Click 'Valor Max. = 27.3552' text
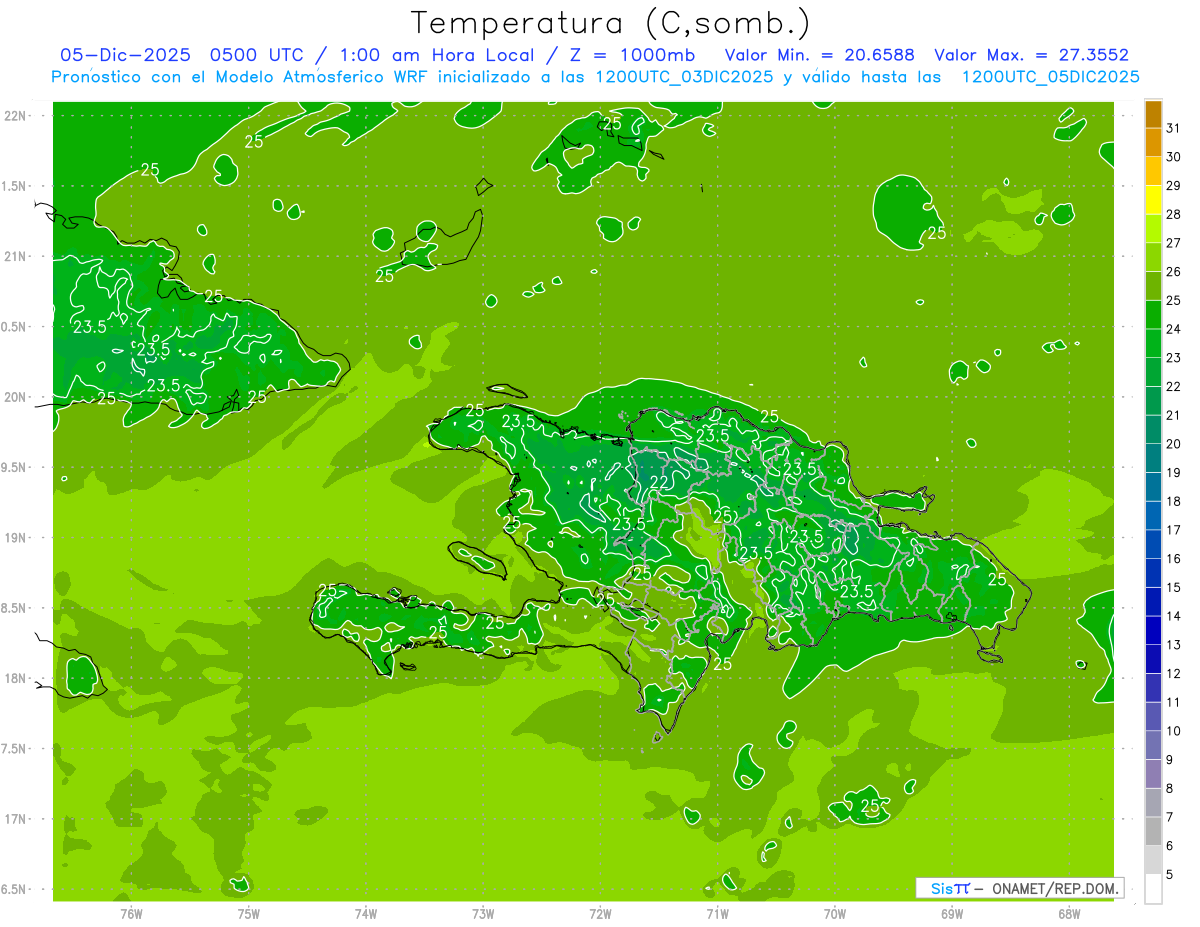 coord(1032,55)
